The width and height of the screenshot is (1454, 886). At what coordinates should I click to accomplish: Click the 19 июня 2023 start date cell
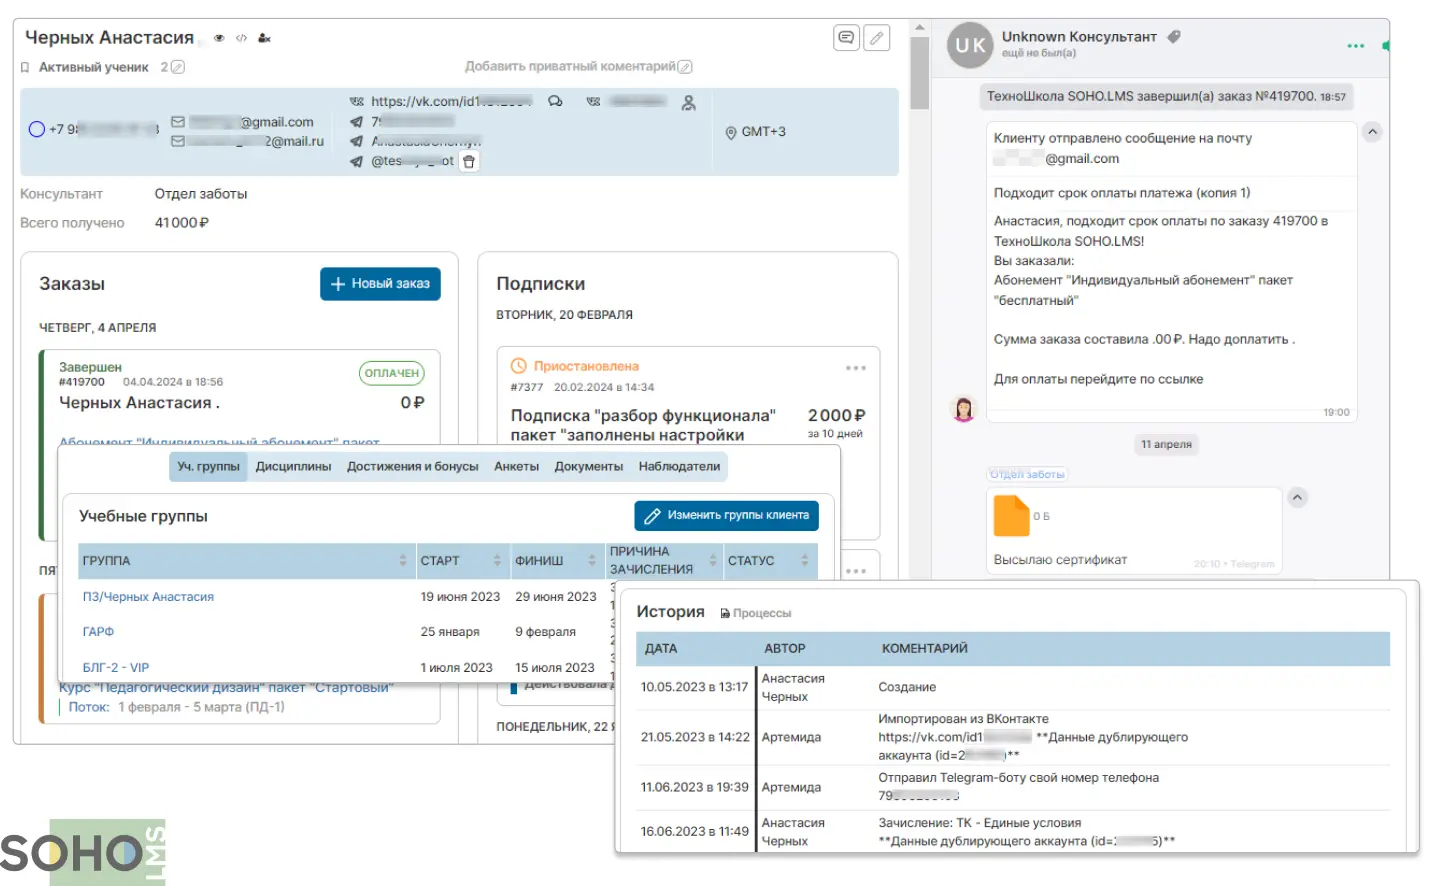click(460, 597)
